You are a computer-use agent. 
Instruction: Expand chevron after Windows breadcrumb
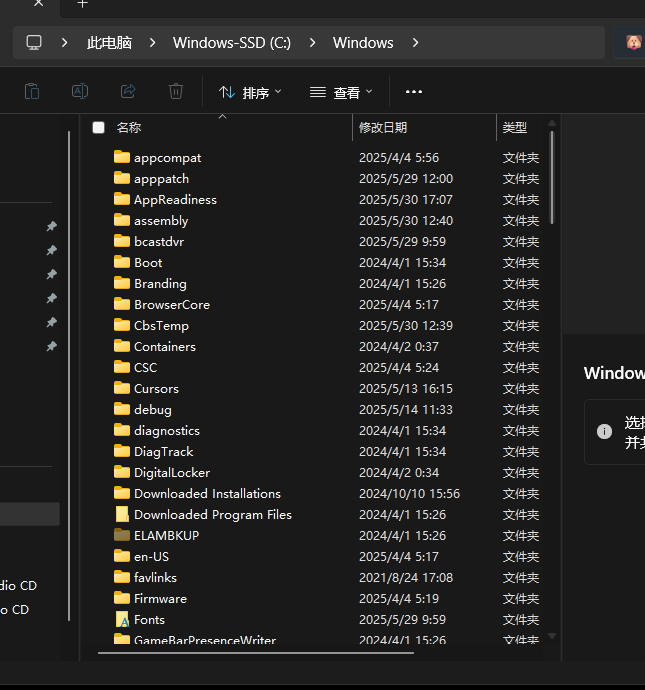415,43
